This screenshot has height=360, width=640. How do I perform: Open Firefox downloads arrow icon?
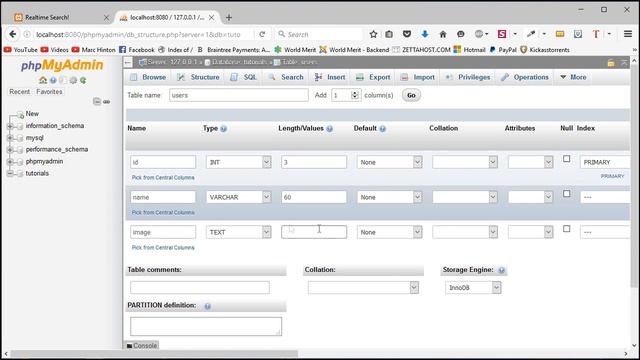pos(425,34)
